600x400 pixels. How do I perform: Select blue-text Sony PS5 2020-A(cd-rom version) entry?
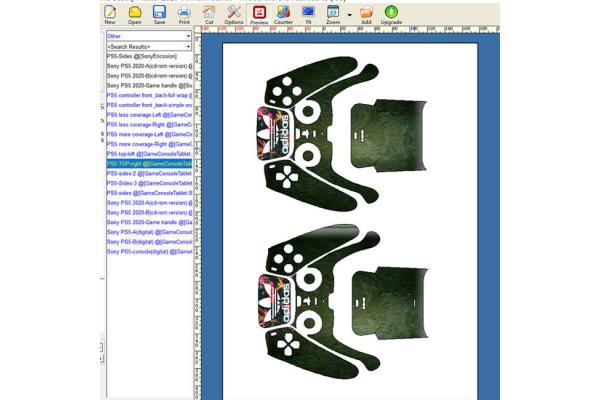coord(149,203)
